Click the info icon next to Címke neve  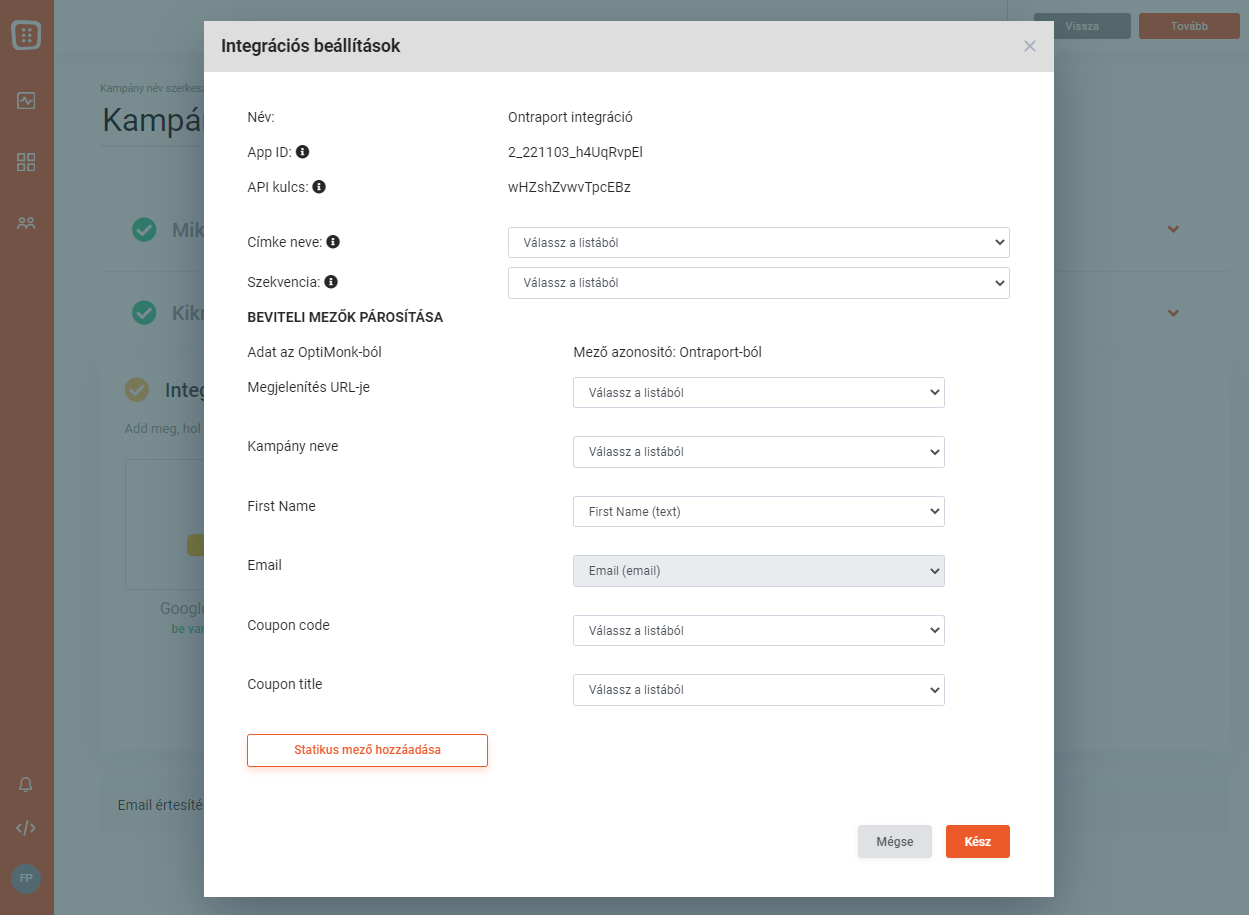pyautogui.click(x=333, y=242)
